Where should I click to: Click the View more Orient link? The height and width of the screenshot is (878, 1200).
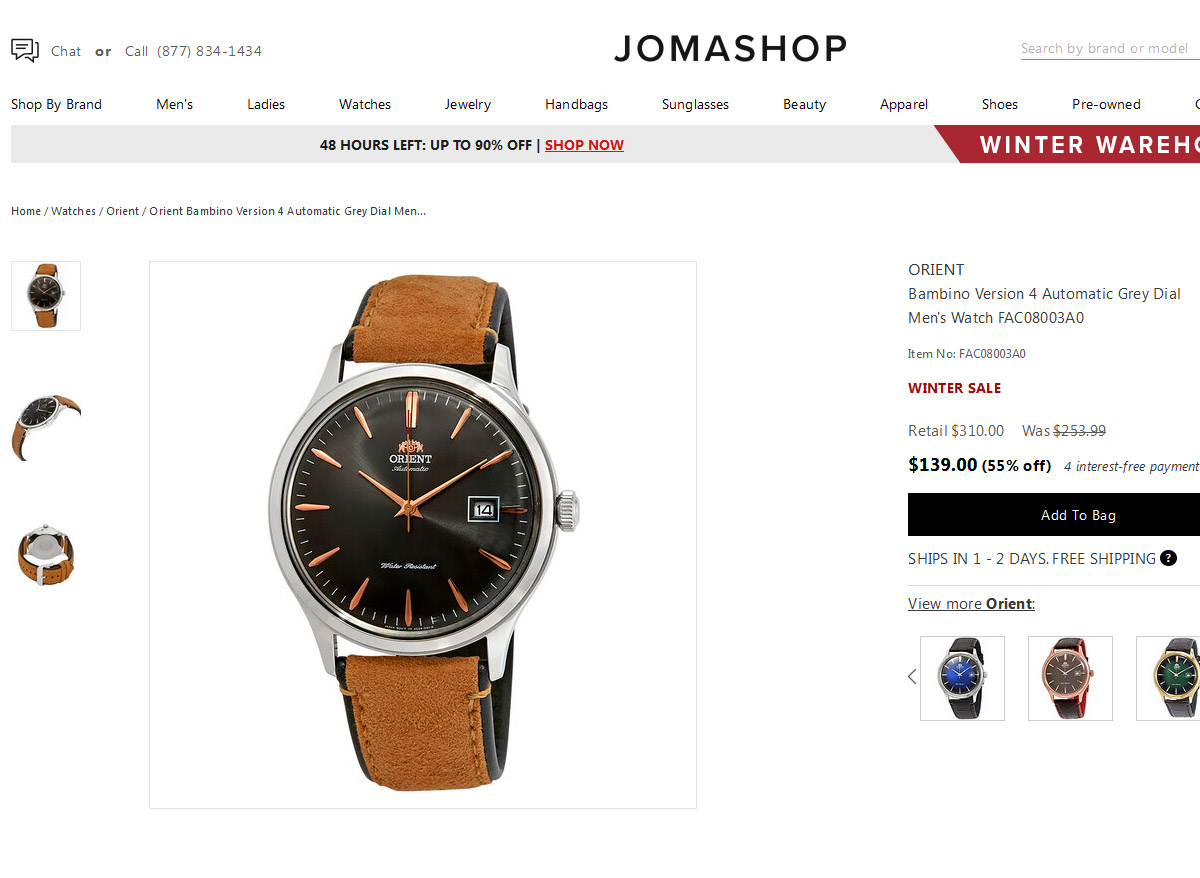971,604
